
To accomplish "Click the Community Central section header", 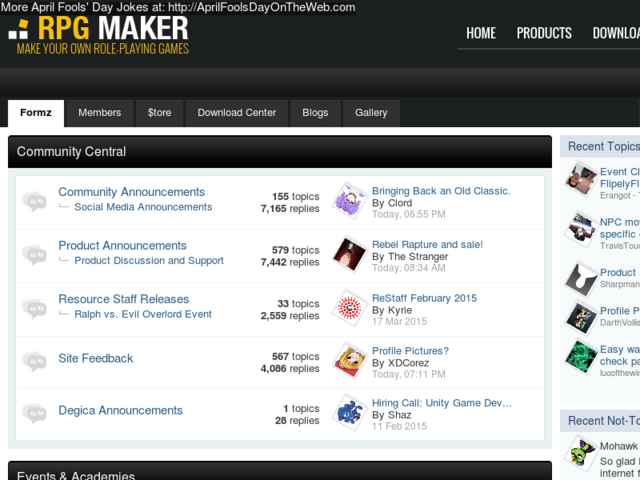I will [x=280, y=152].
